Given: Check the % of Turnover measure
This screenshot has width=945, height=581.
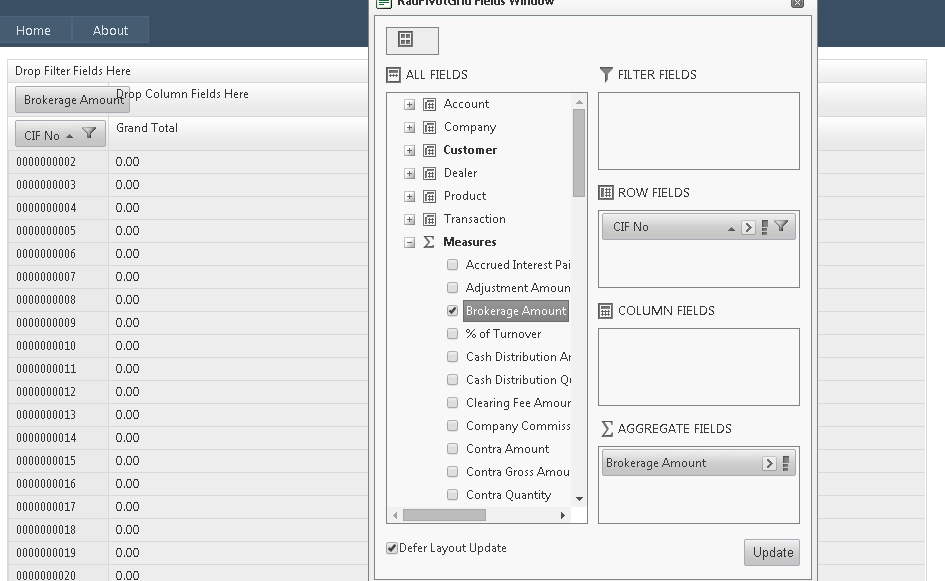Looking at the screenshot, I should pyautogui.click(x=453, y=334).
